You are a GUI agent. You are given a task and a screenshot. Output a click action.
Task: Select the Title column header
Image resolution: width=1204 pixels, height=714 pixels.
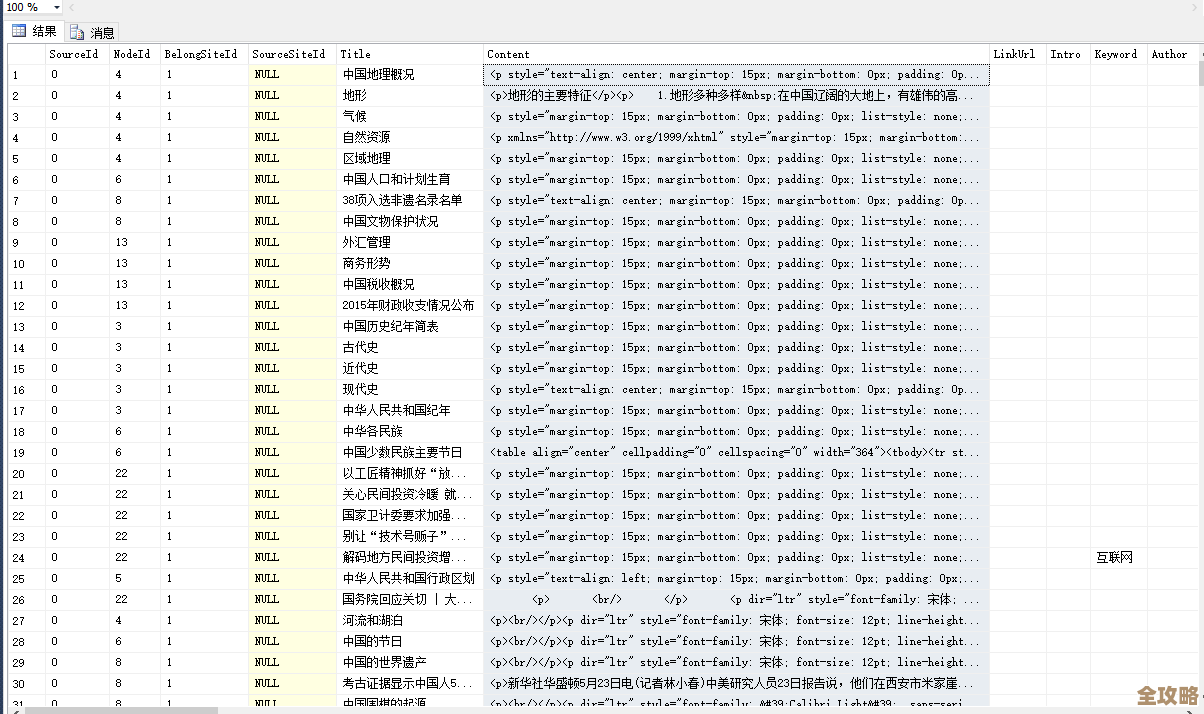[x=357, y=54]
